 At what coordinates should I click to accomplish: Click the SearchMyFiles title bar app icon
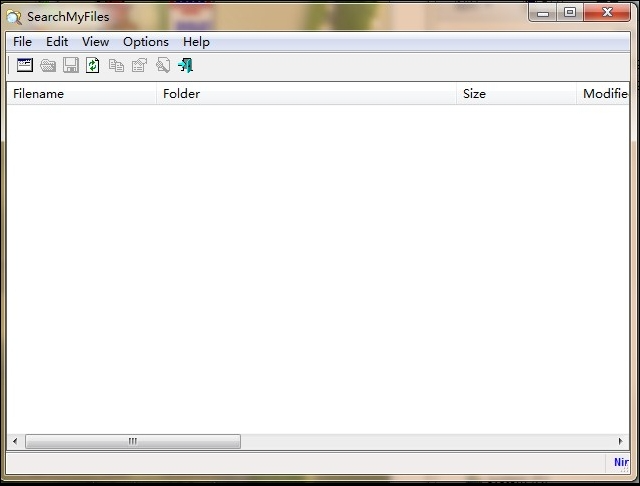pos(14,17)
